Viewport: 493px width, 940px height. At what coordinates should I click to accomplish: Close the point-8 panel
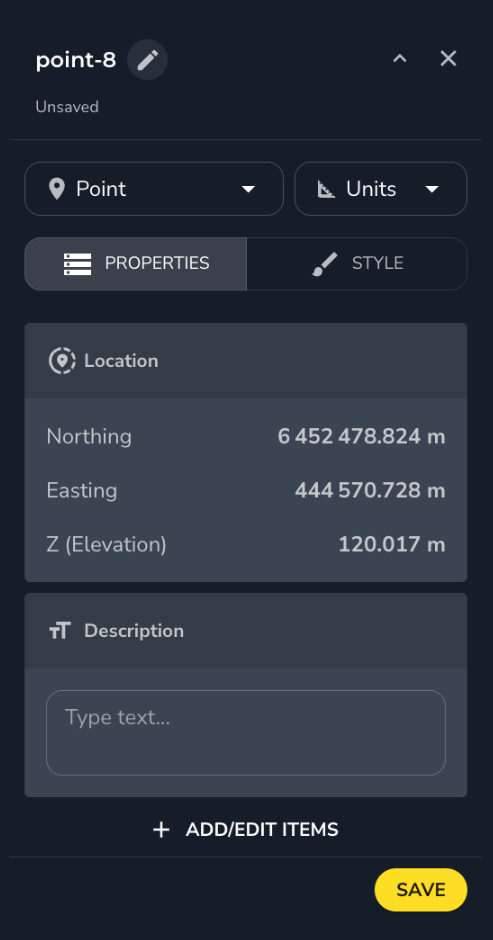(449, 59)
